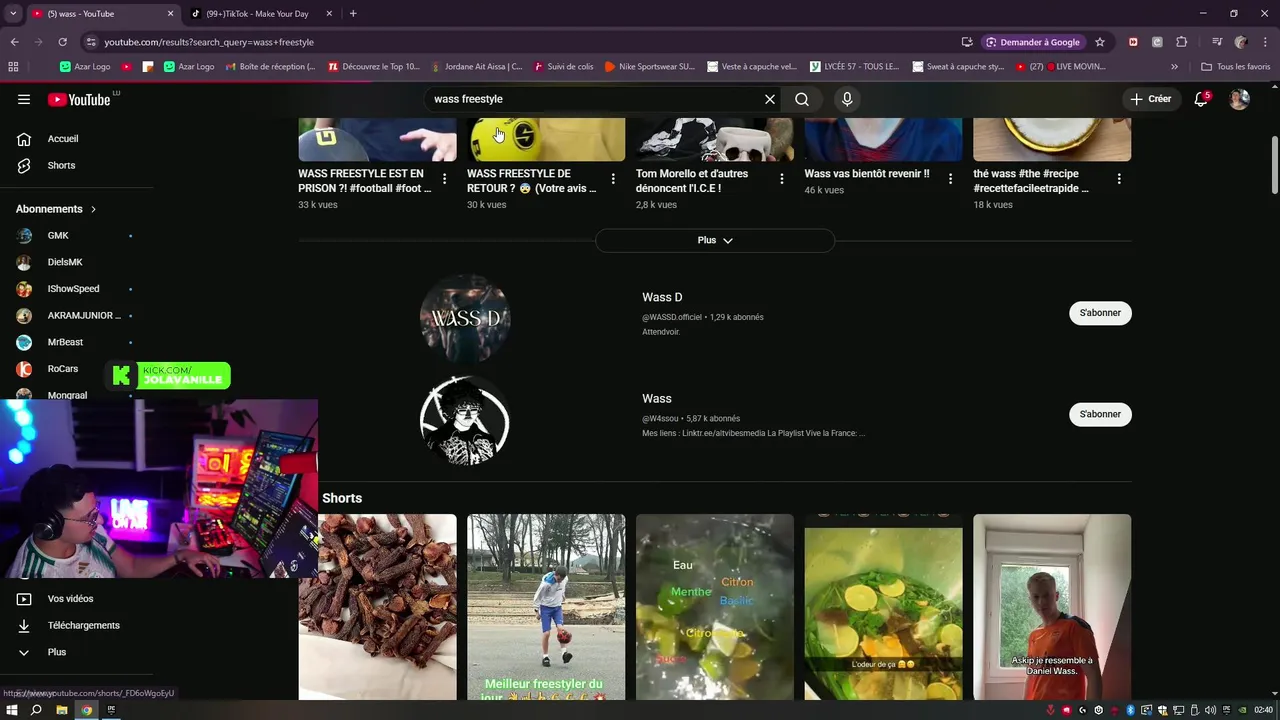Open WASS FREESTYLE EST EN PRISON video title
Image resolution: width=1280 pixels, height=720 pixels.
(364, 181)
